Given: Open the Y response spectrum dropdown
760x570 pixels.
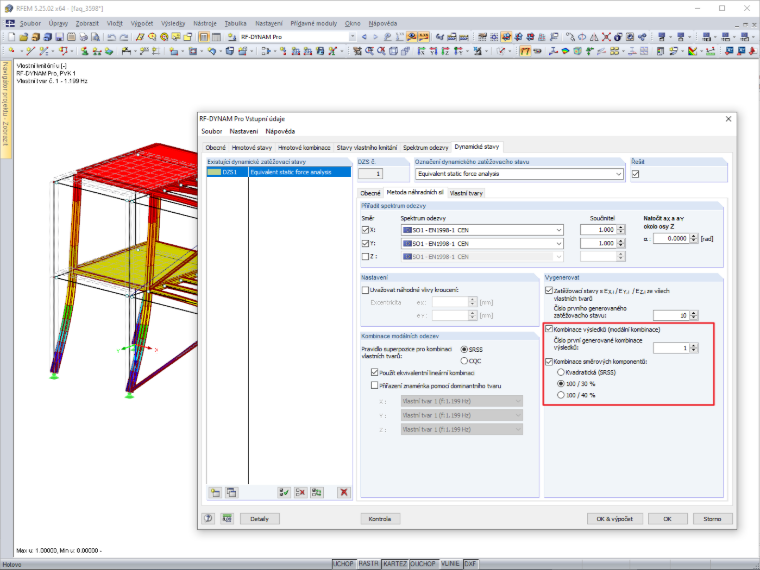Looking at the screenshot, I should click(x=559, y=243).
